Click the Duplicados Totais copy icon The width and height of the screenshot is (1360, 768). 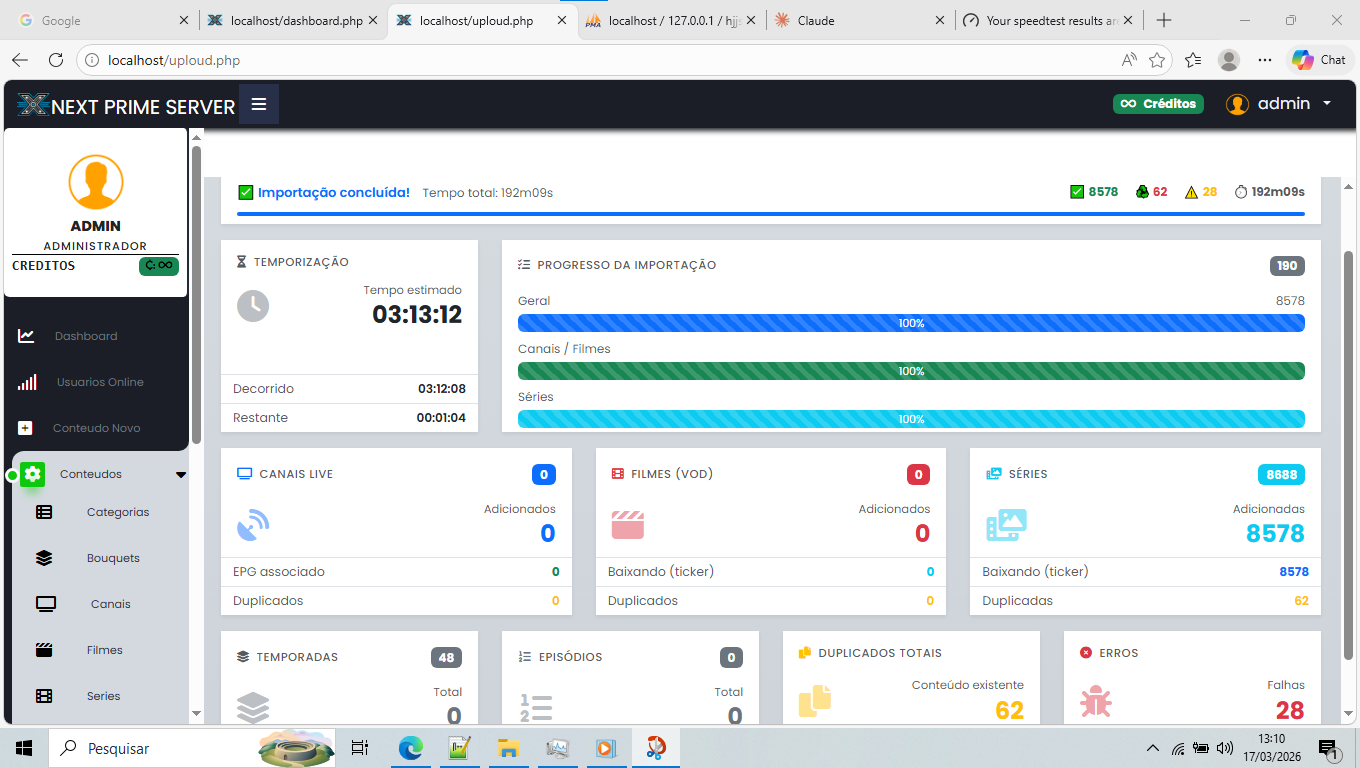point(815,701)
